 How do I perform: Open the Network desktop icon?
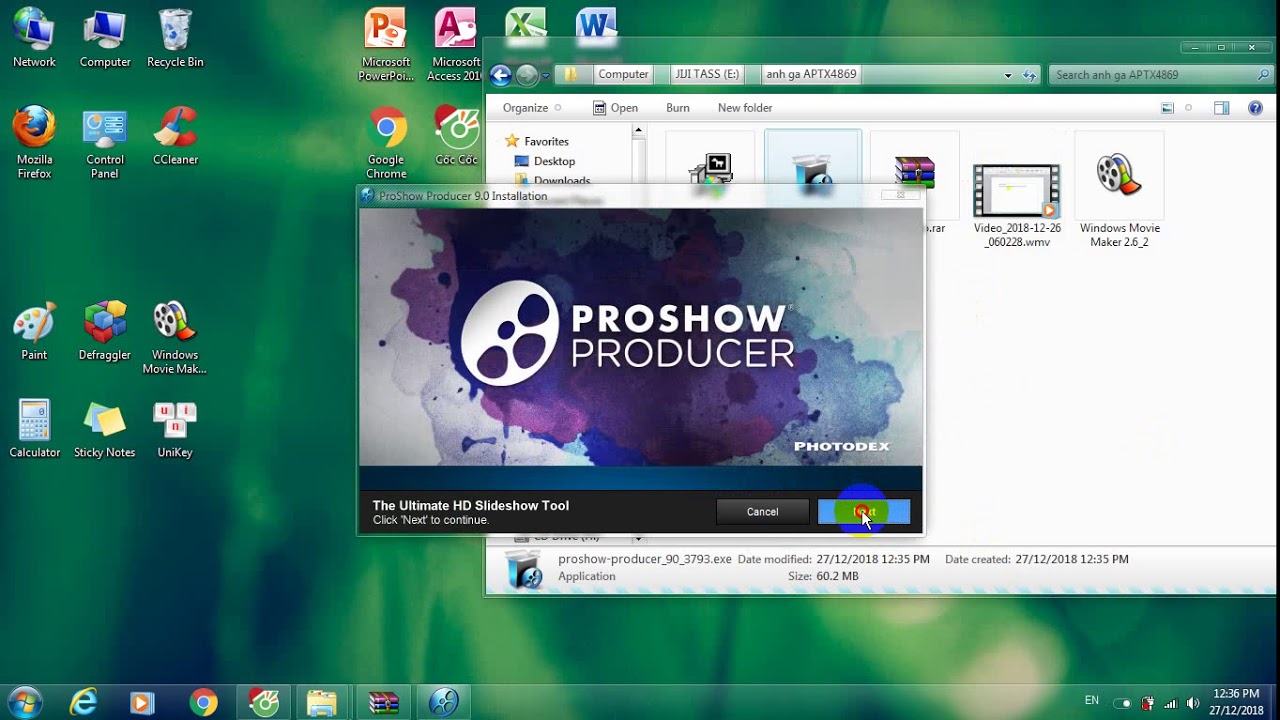[34, 38]
